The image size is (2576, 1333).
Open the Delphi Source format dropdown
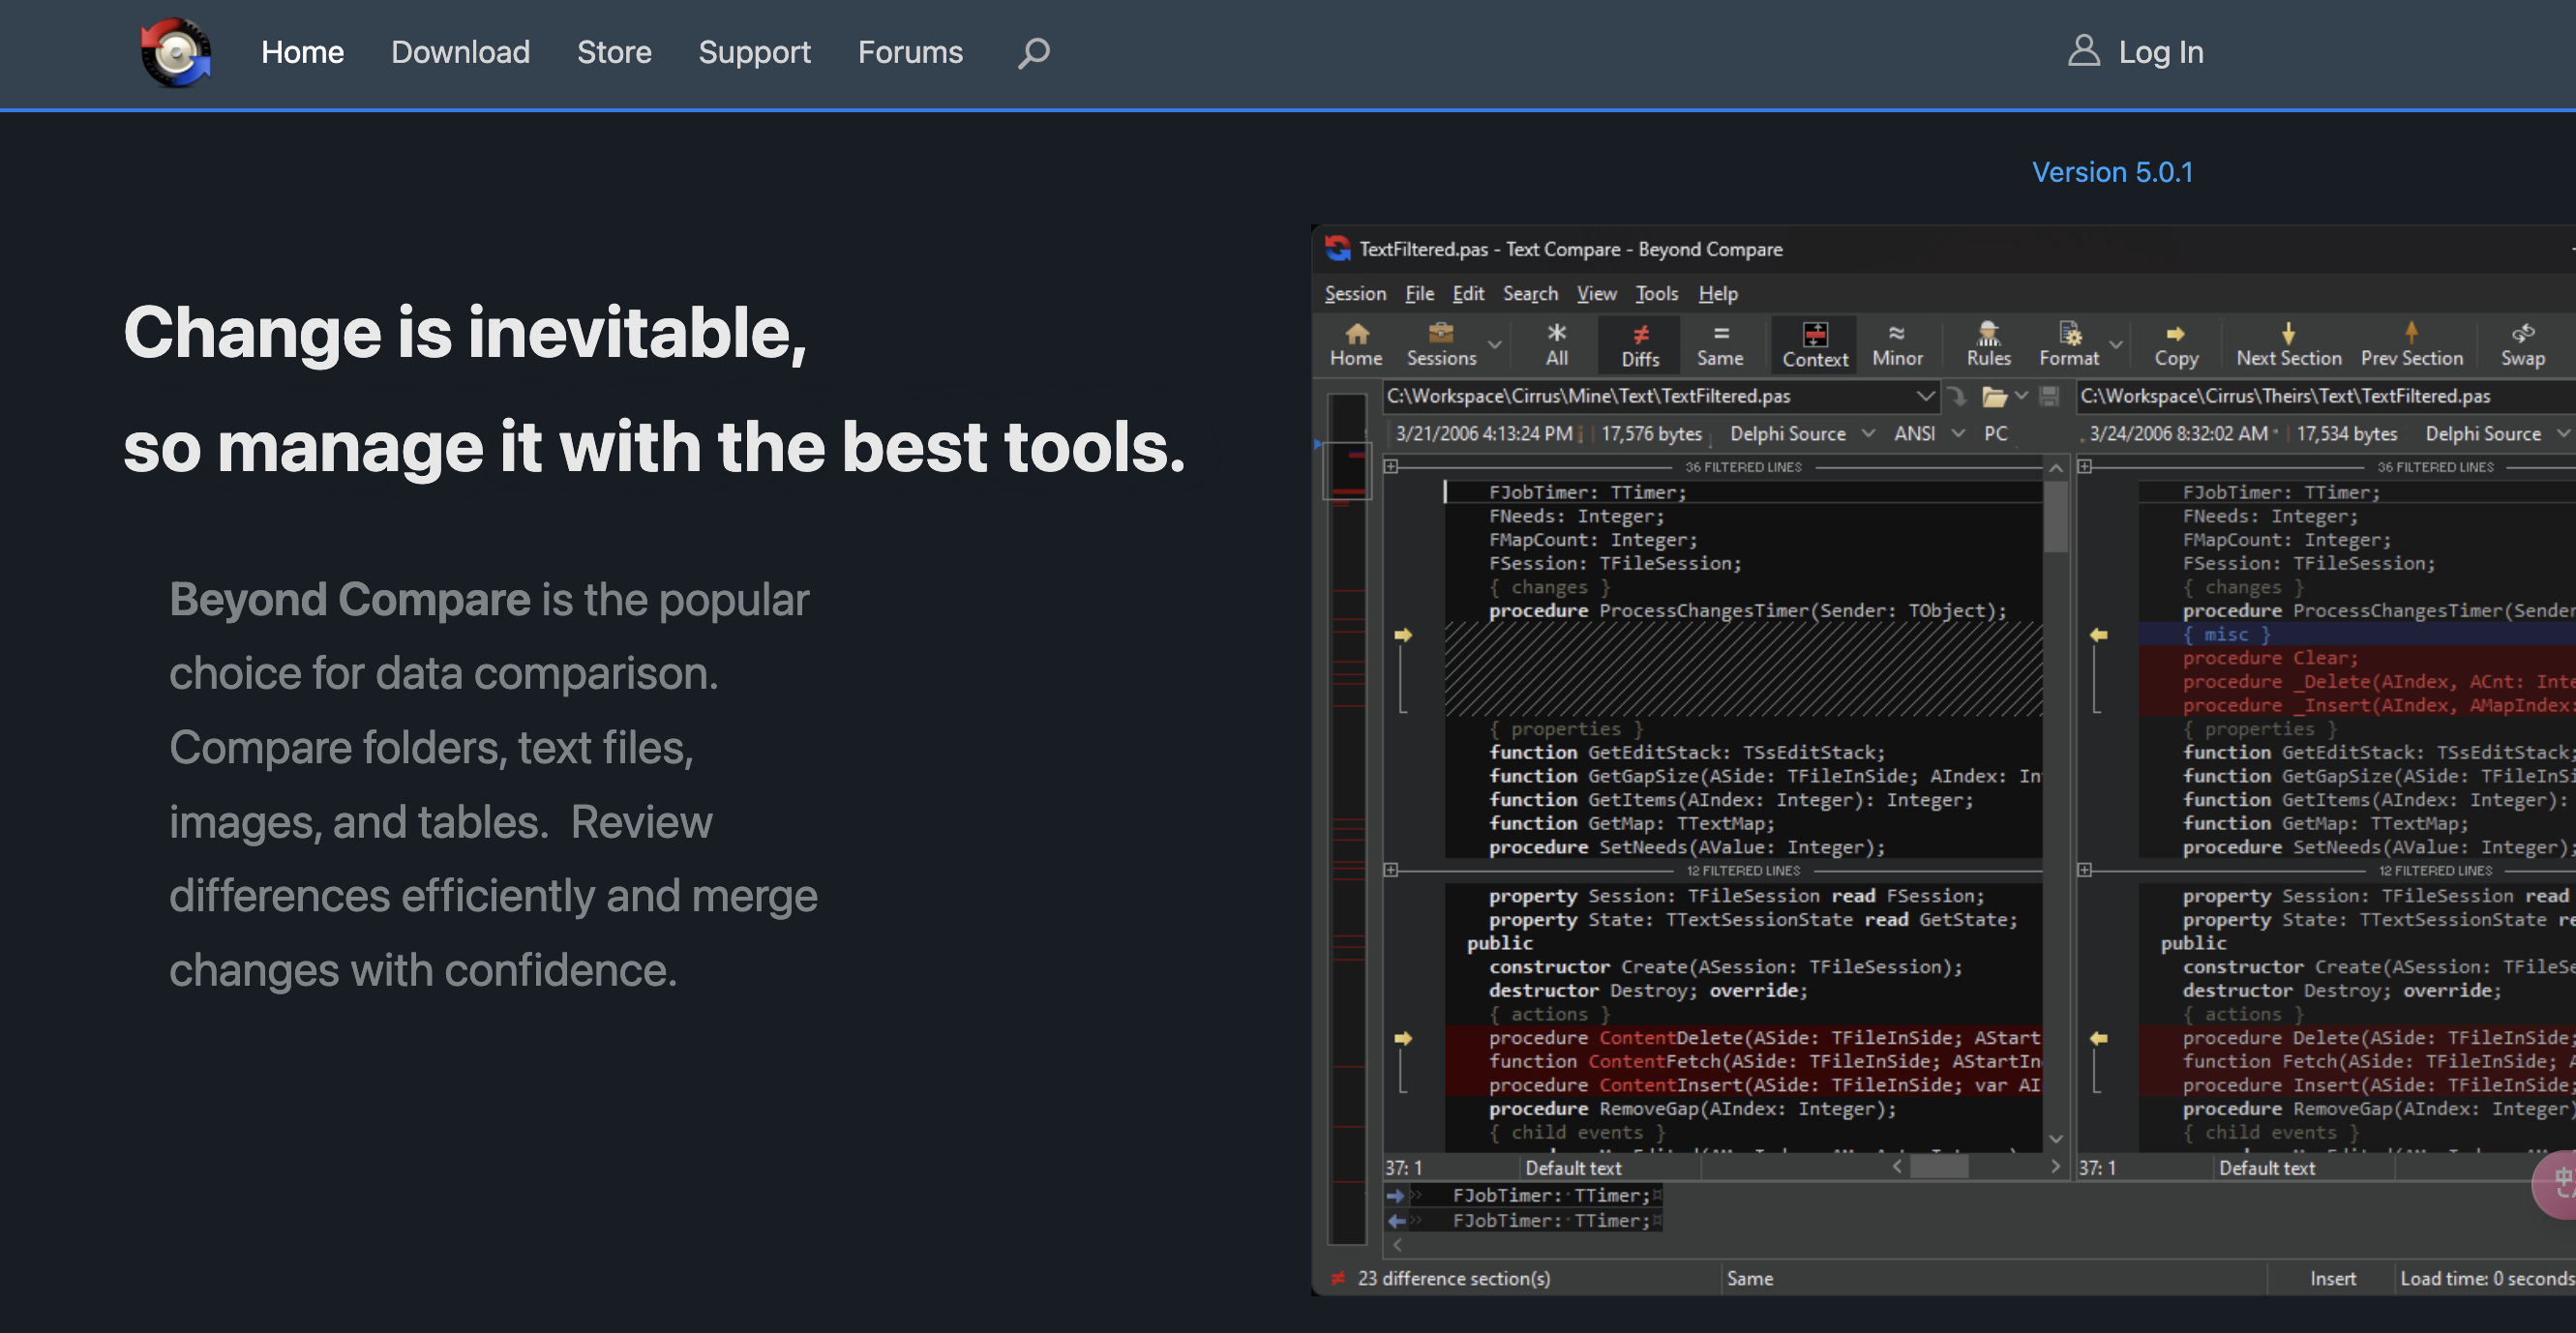point(1868,433)
